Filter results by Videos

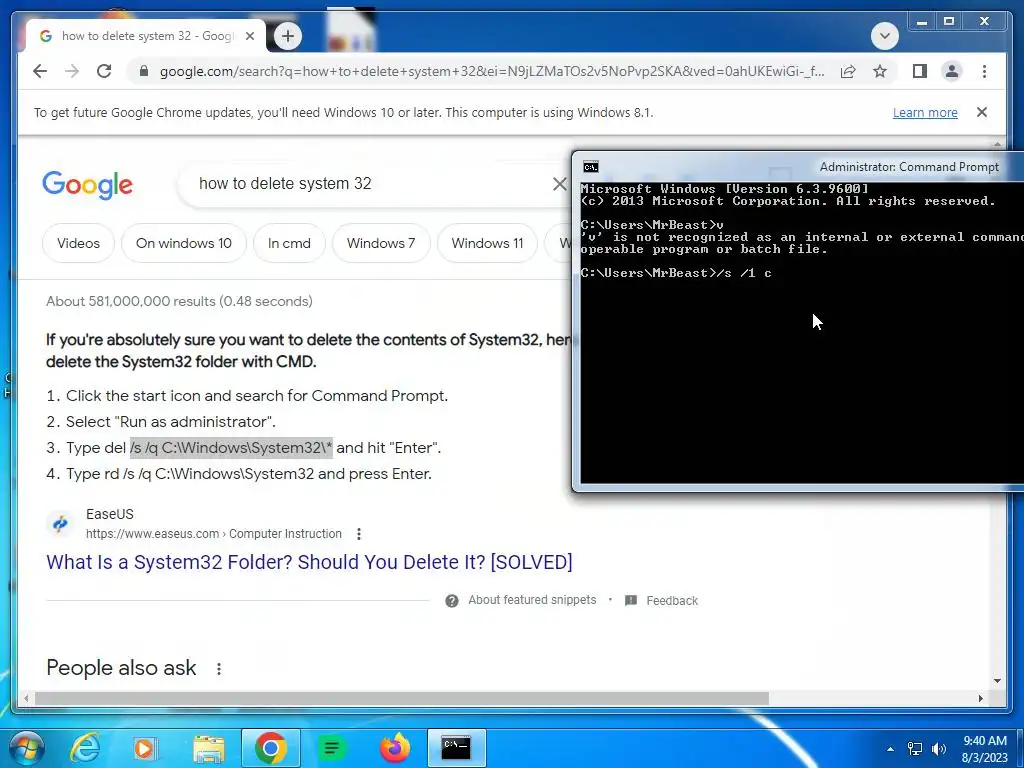pos(78,243)
